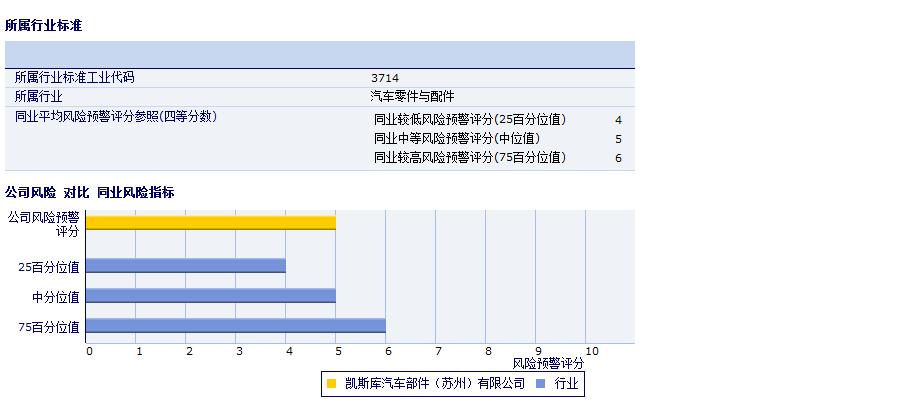Click the 行业 legend label

point(566,384)
